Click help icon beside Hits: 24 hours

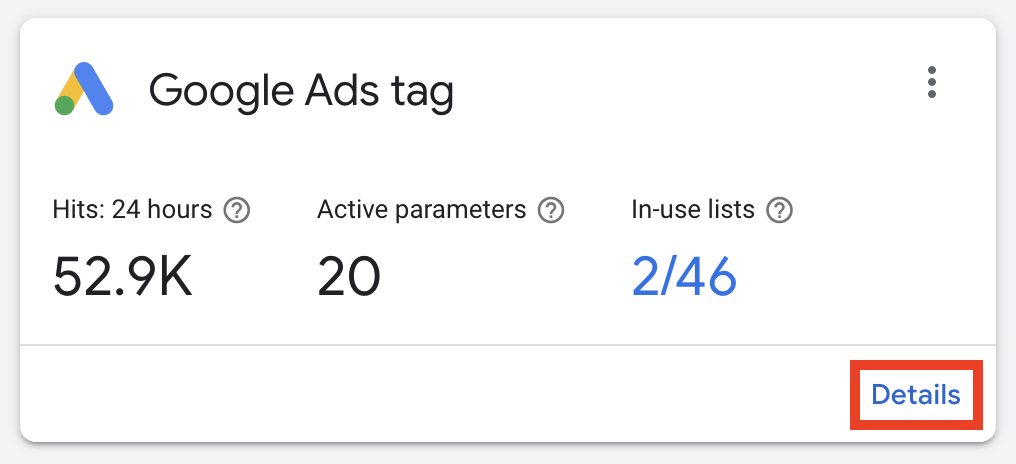[237, 210]
